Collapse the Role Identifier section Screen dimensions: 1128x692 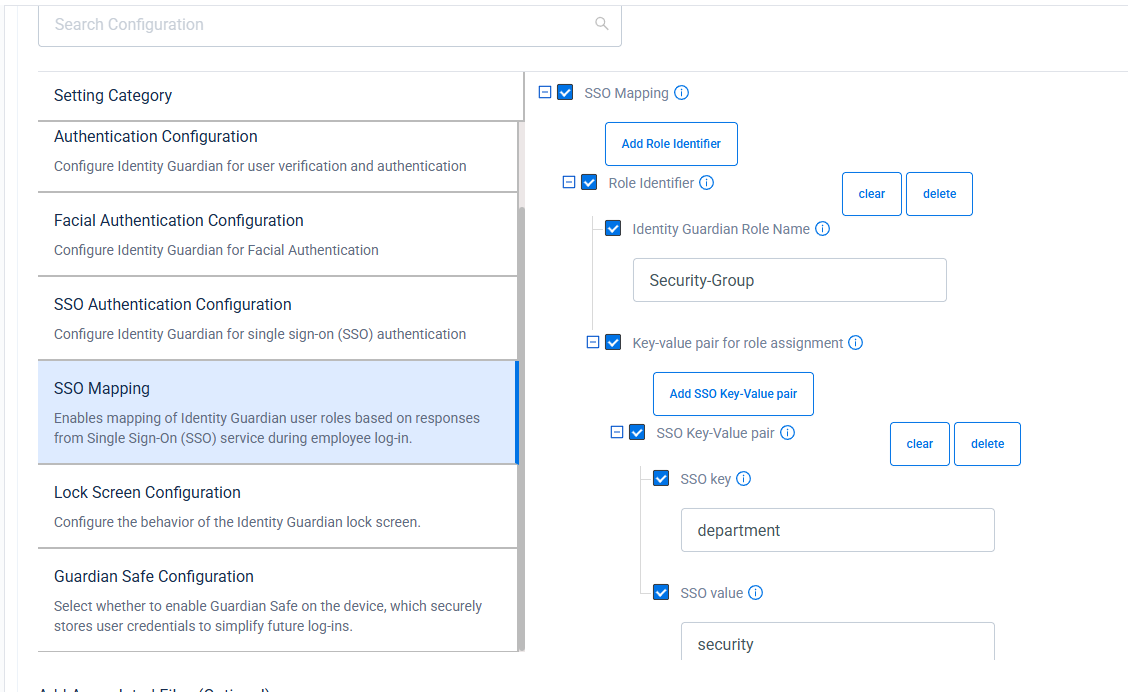567,182
